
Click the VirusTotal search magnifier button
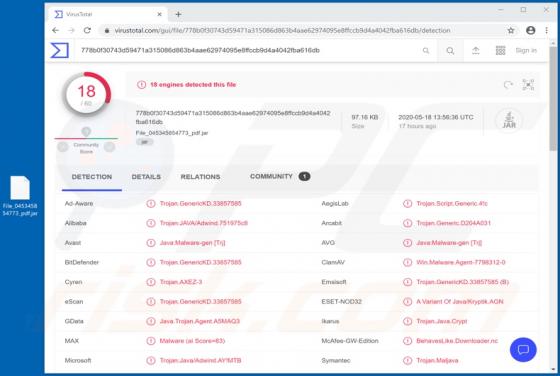point(450,51)
